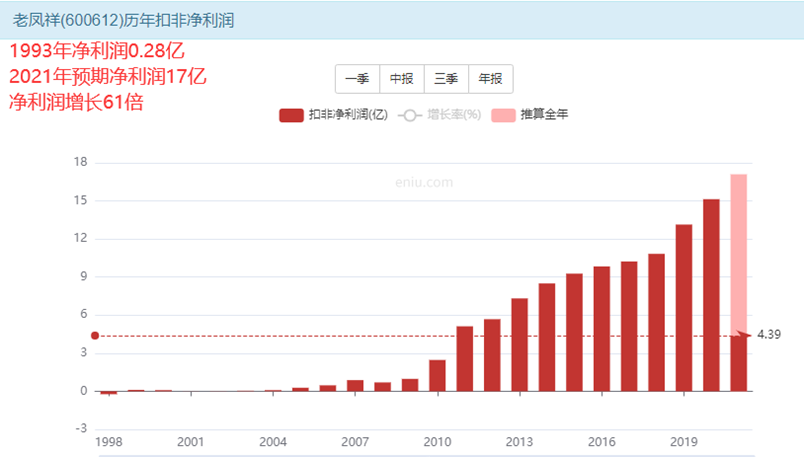Toggle the 增长率(%) legend series
Image resolution: width=804 pixels, height=457 pixels.
439,115
